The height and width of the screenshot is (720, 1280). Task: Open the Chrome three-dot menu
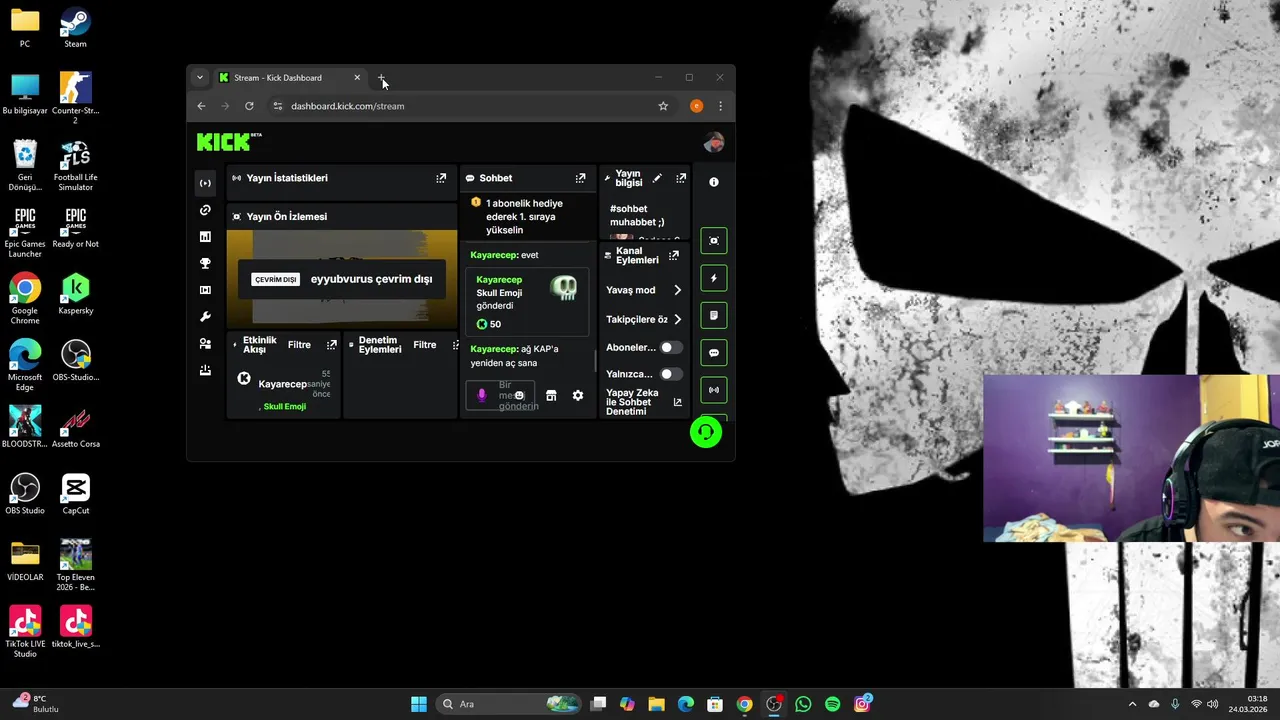pyautogui.click(x=720, y=106)
